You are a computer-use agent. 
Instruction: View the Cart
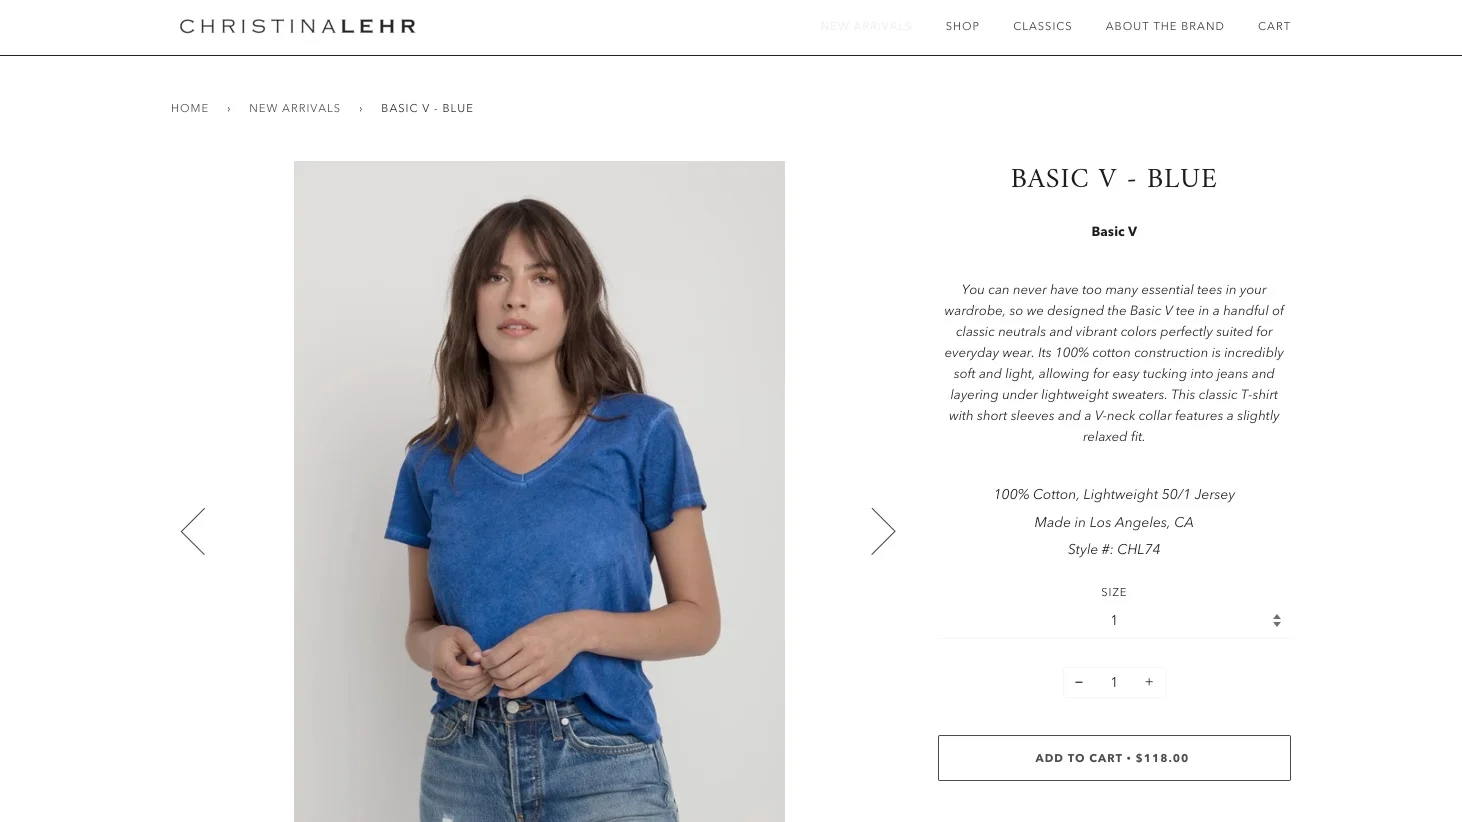1274,26
